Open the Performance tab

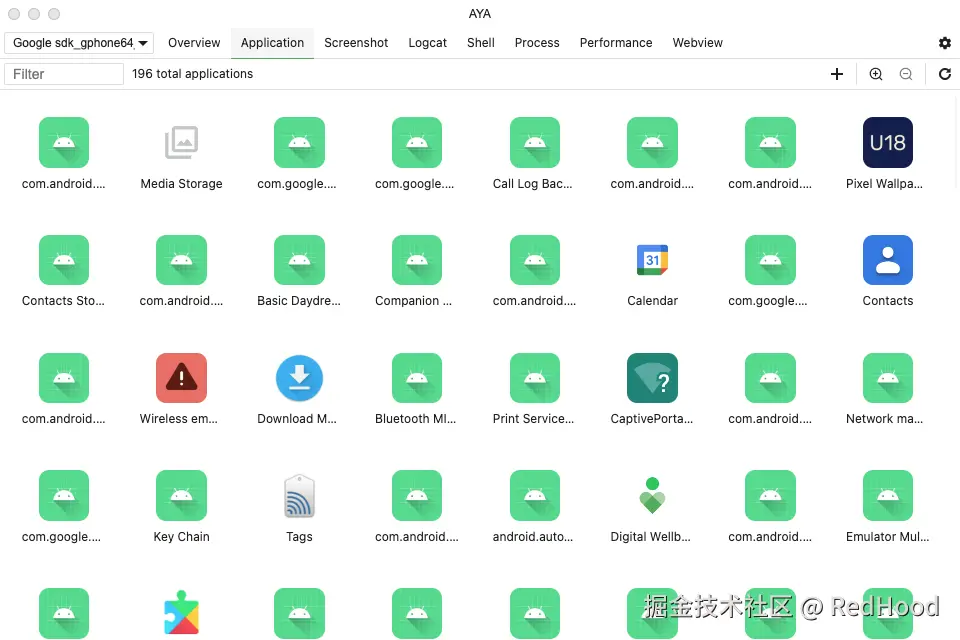(x=616, y=43)
